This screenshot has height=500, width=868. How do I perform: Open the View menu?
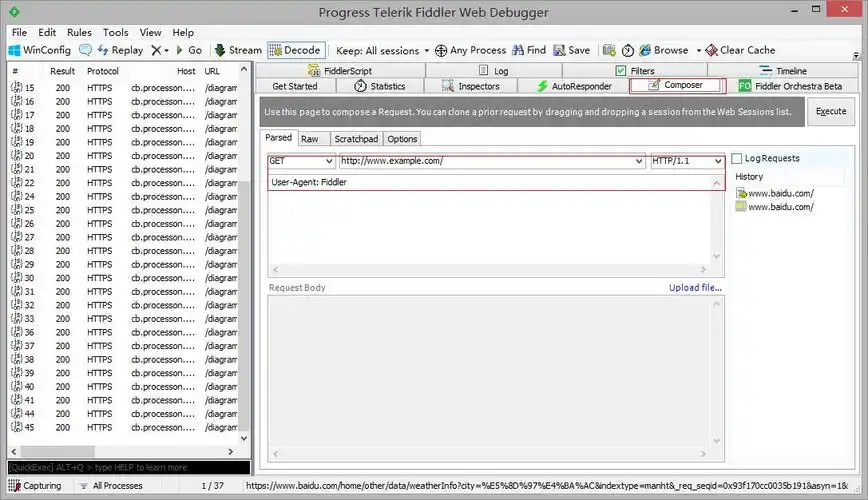(x=150, y=33)
